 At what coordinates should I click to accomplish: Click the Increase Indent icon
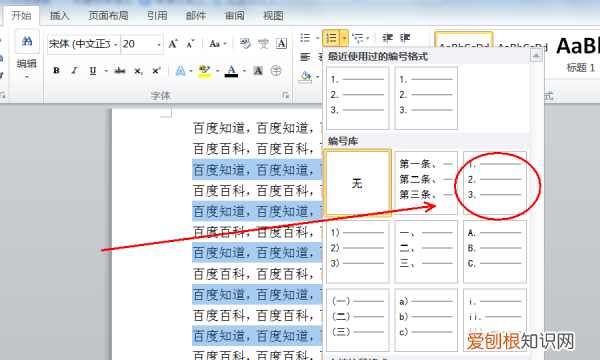(405, 38)
